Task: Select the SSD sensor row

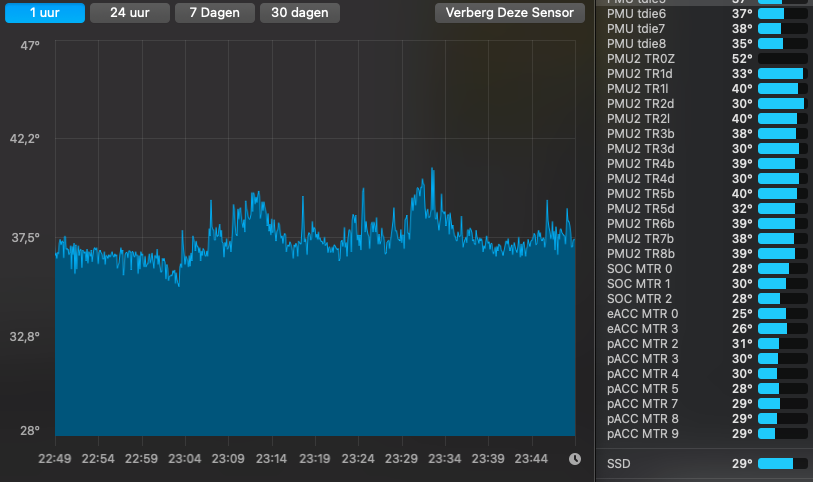Action: point(619,464)
